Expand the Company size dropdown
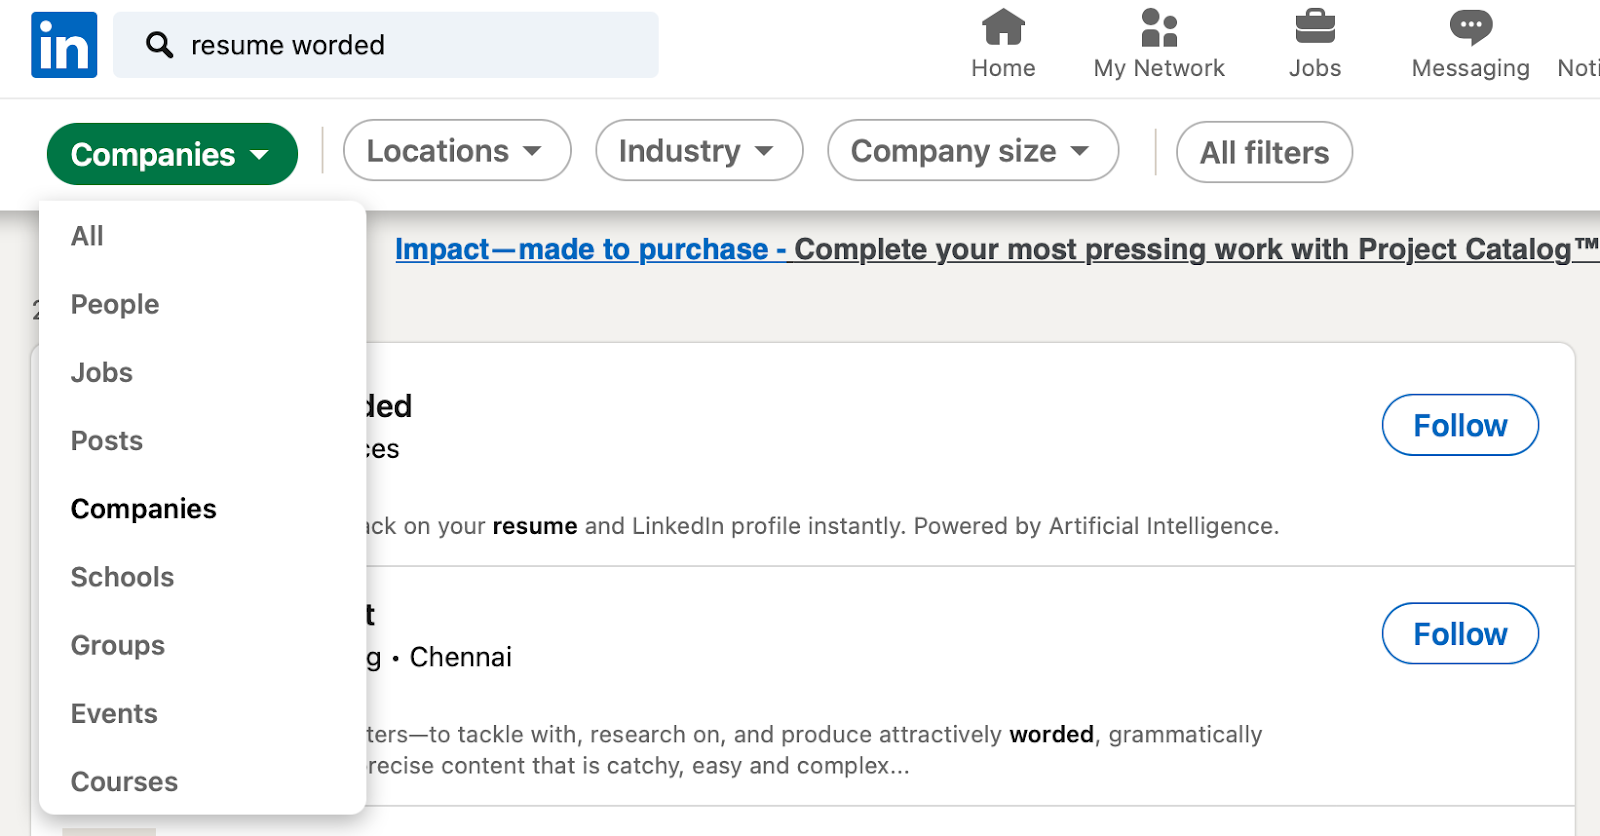Viewport: 1600px width, 836px height. pyautogui.click(x=972, y=151)
